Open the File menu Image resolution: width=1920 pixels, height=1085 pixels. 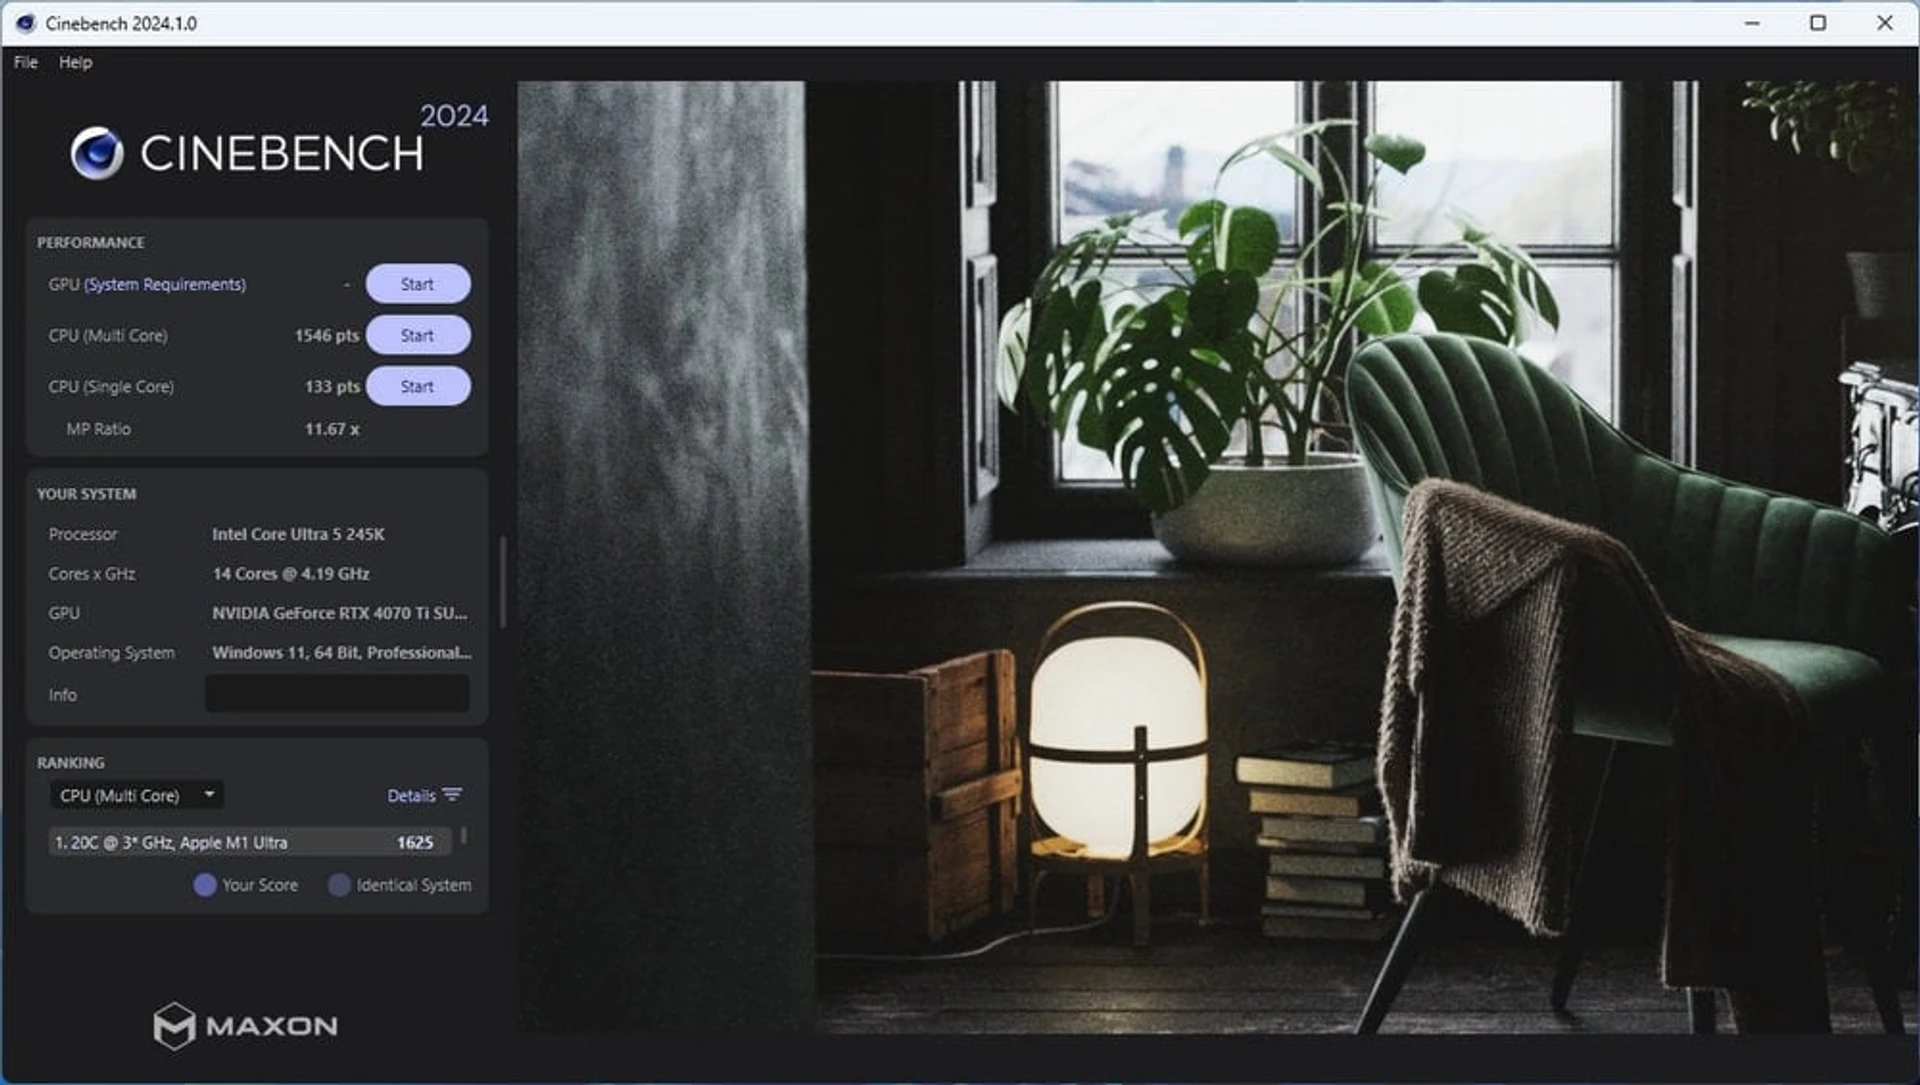click(x=26, y=62)
